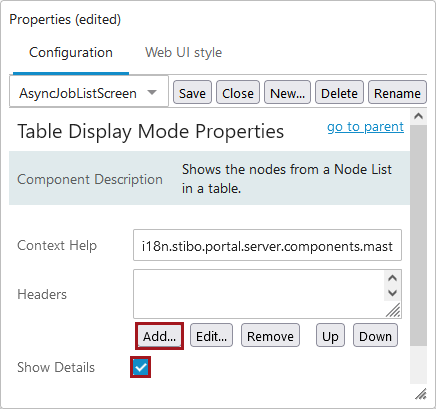Click the Add... button under Headers

tap(159, 336)
